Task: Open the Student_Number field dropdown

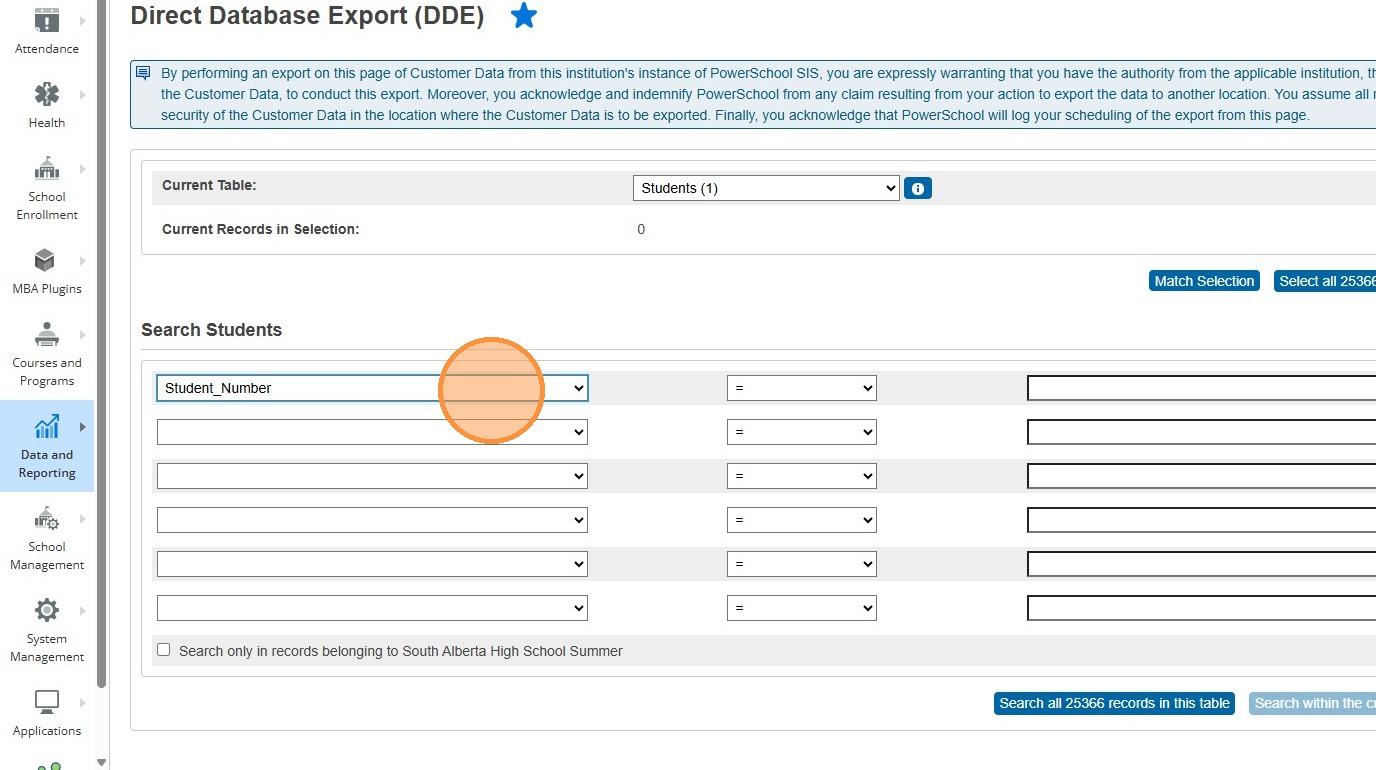Action: coord(372,388)
